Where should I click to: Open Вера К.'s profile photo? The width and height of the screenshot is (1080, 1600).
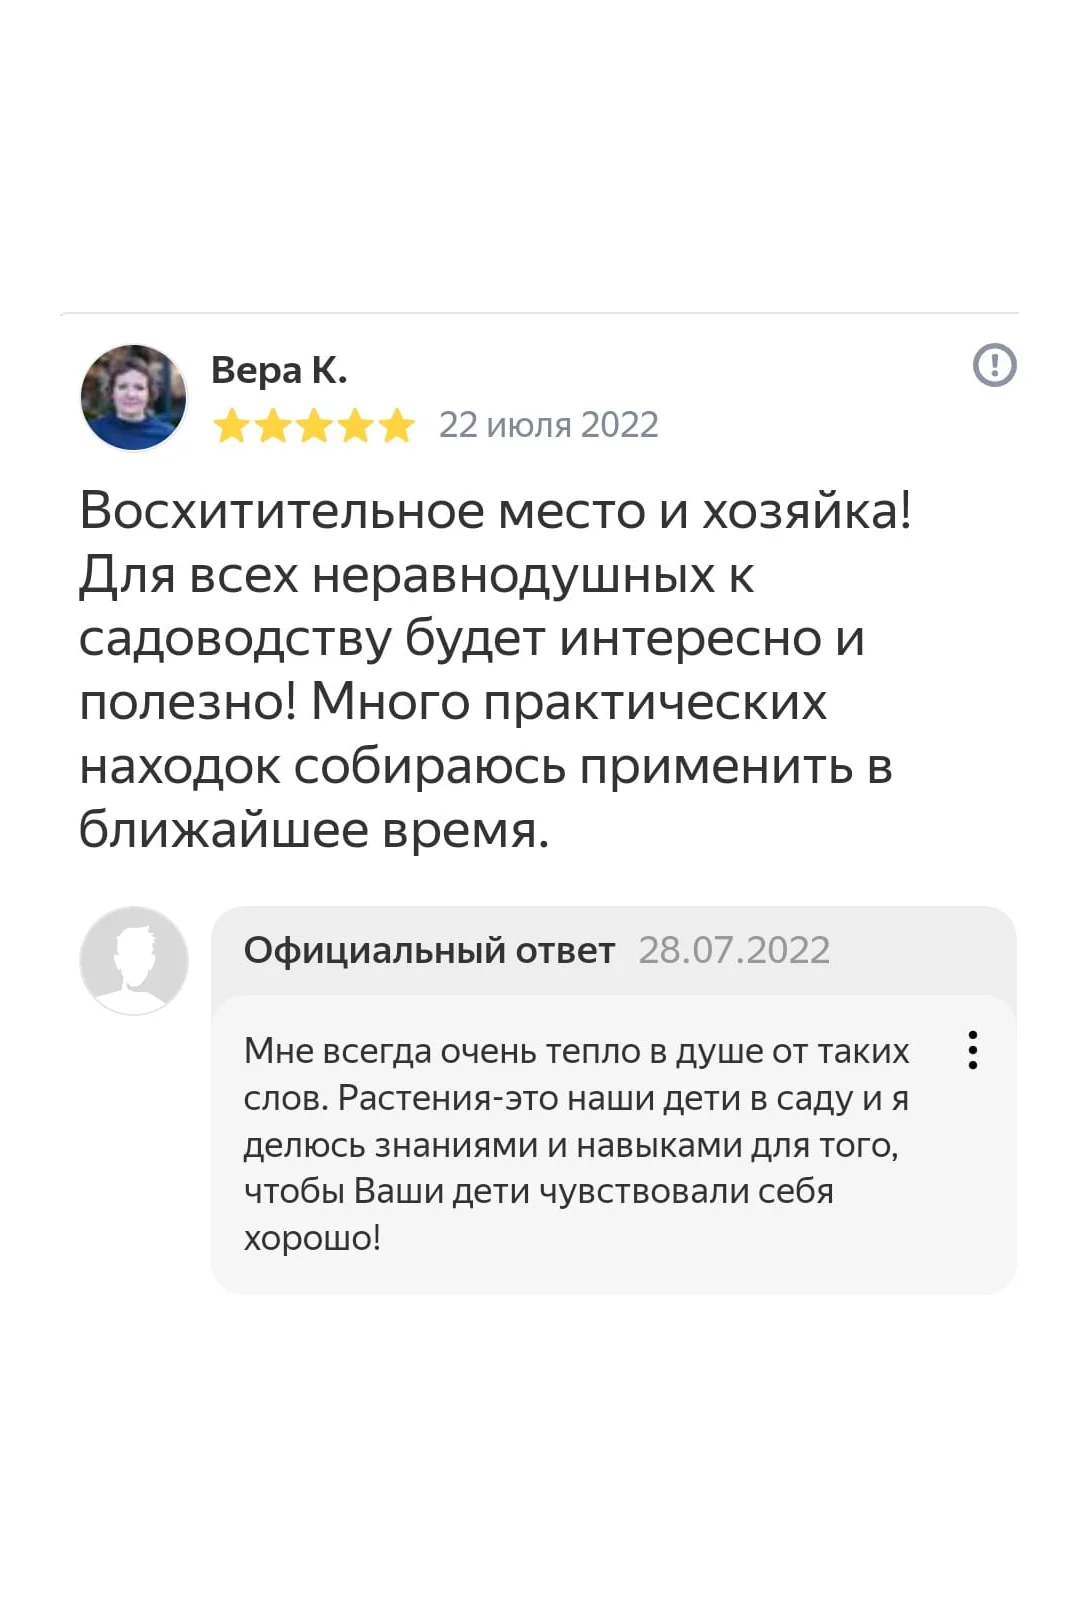[x=134, y=397]
